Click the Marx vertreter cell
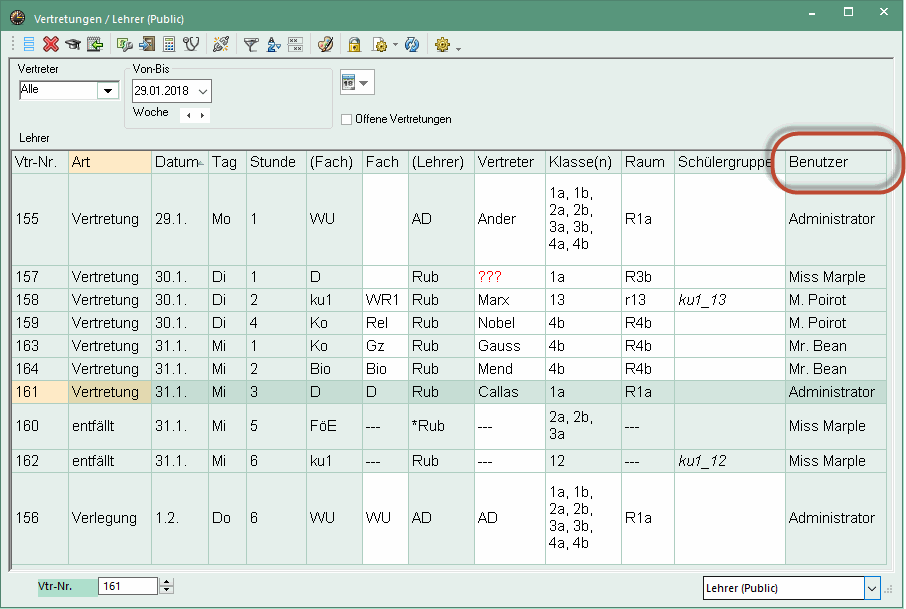Image resolution: width=906 pixels, height=609 pixels. tap(510, 300)
